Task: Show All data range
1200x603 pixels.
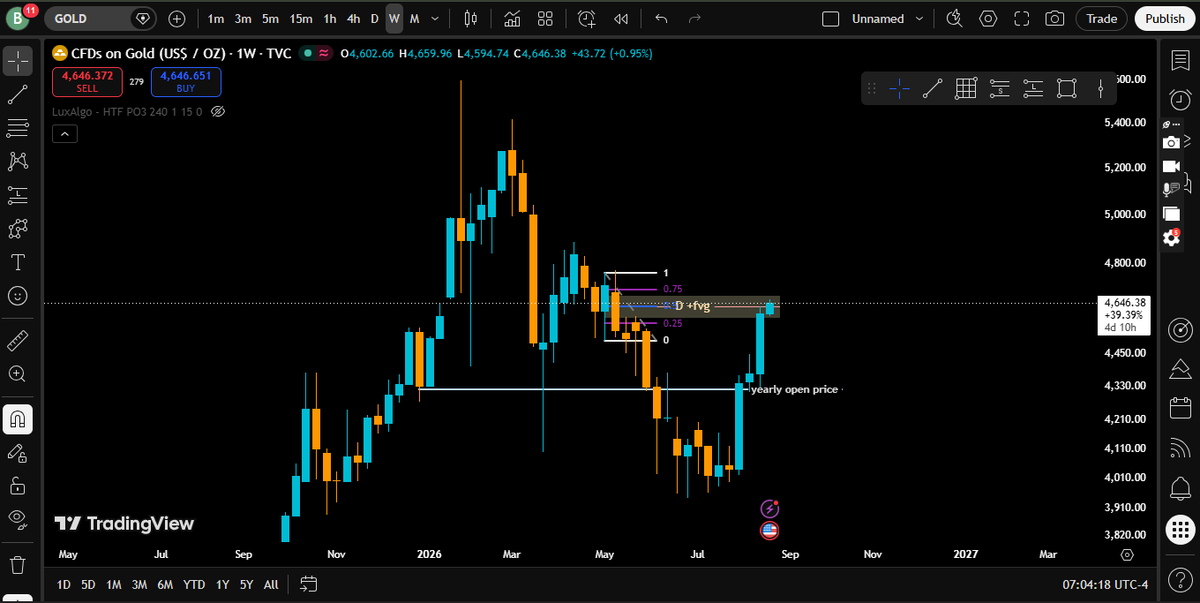Action: [271, 584]
